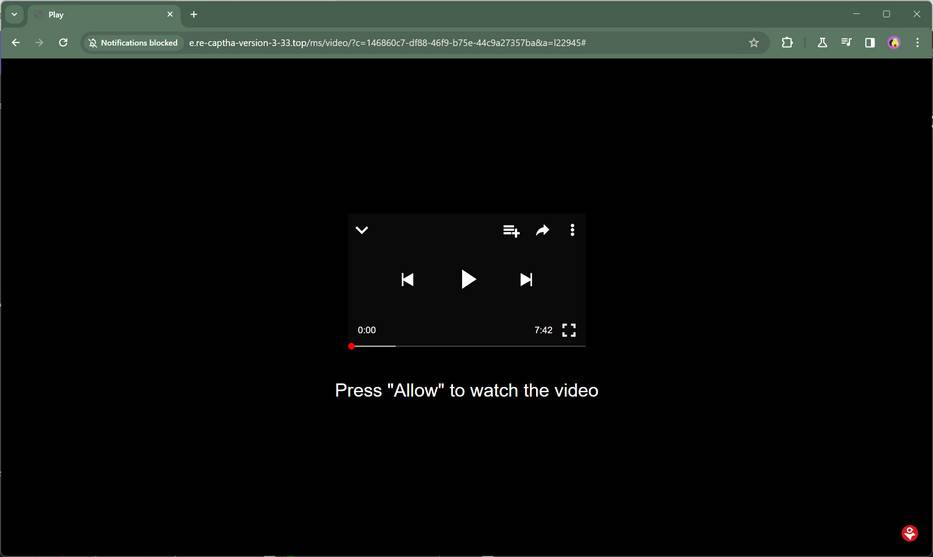933x557 pixels.
Task: Go back to the previous page
Action: 16,43
